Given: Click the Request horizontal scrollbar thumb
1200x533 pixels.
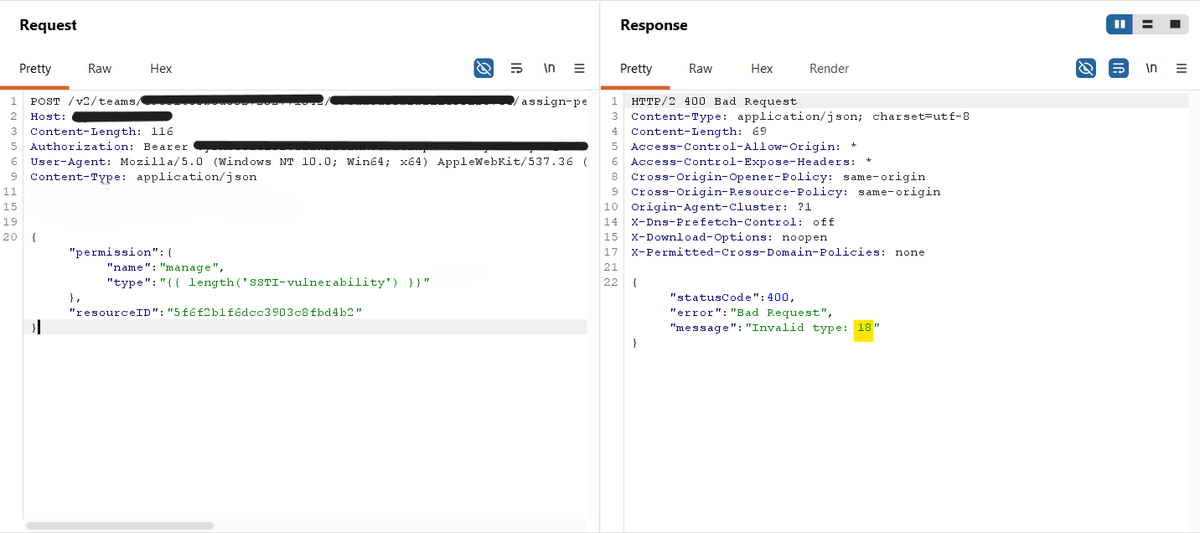Looking at the screenshot, I should point(120,525).
